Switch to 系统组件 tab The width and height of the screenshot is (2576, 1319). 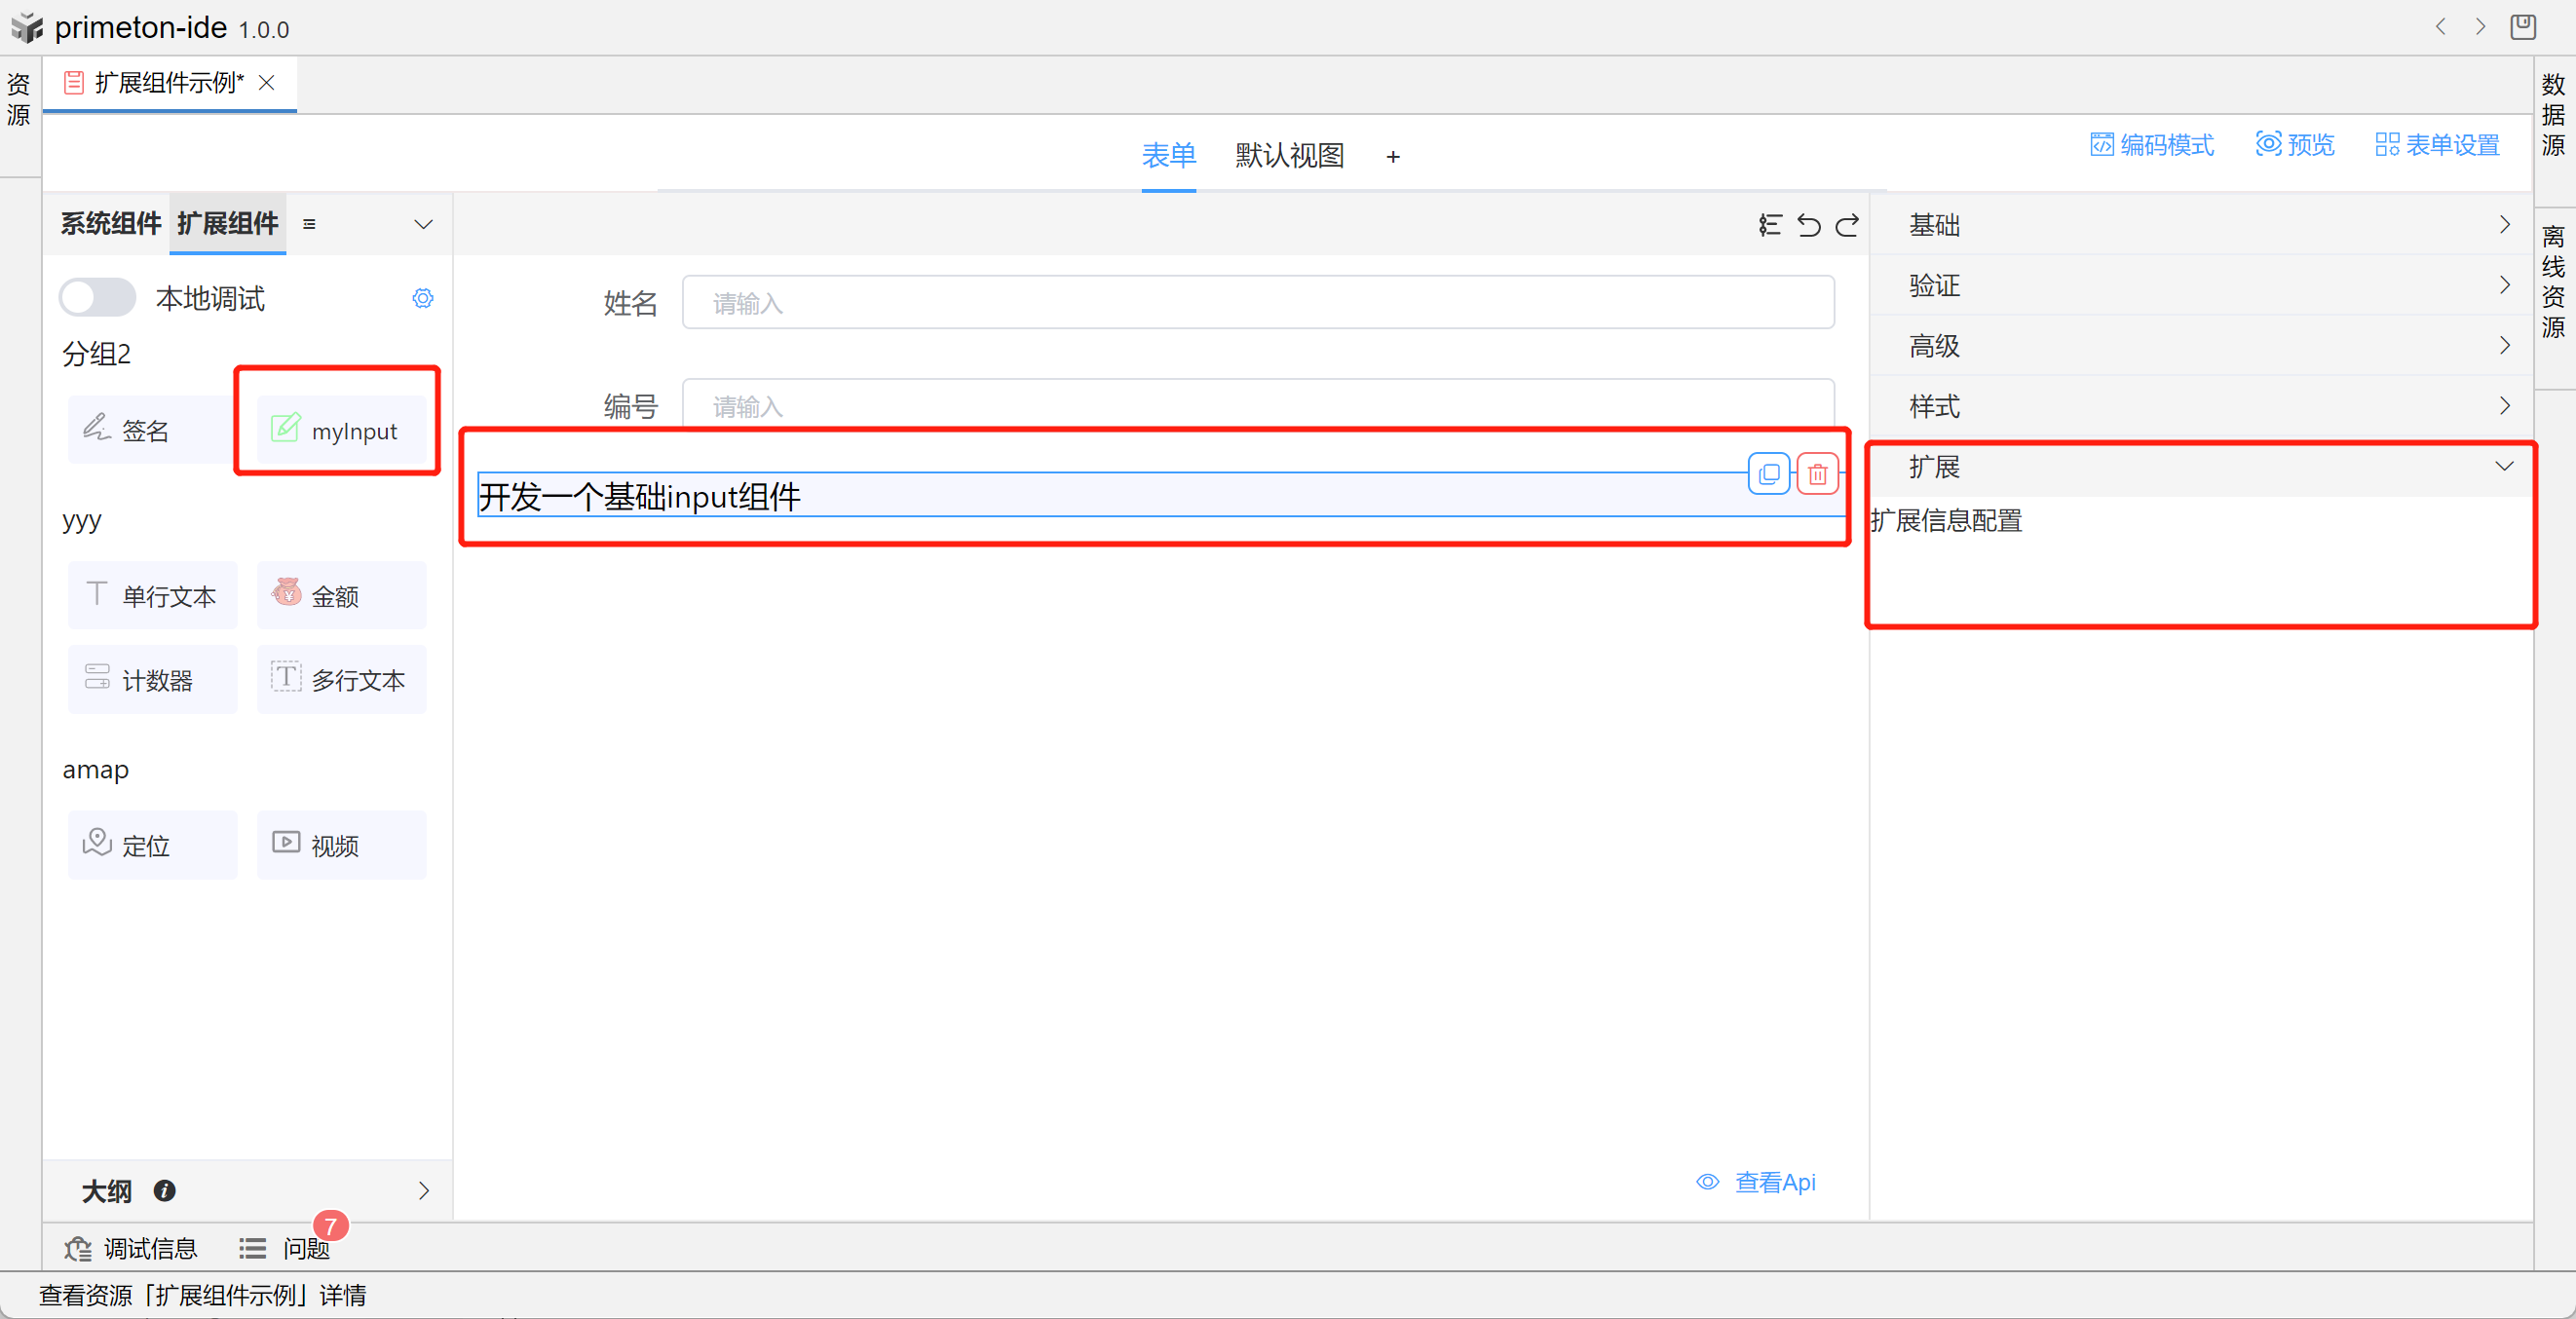pyautogui.click(x=110, y=223)
